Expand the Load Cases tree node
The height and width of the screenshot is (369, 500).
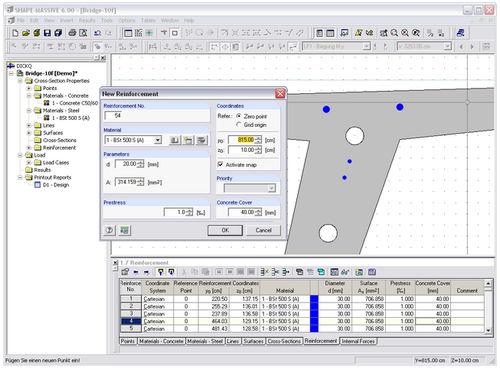pos(29,162)
